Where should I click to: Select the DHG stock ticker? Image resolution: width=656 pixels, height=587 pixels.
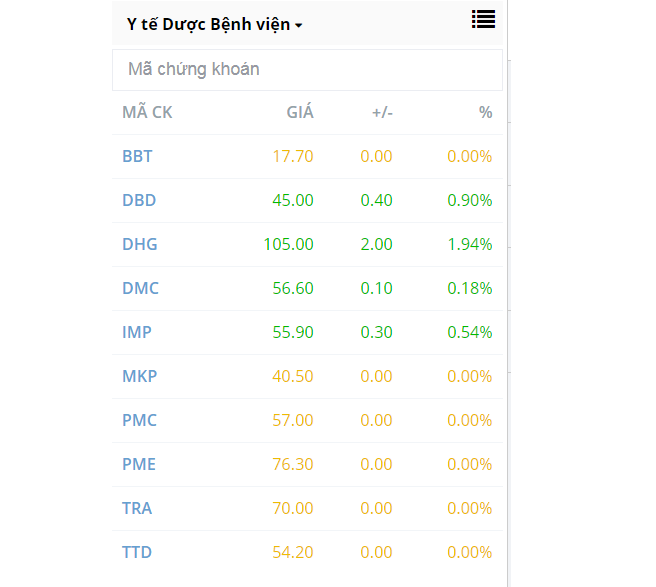[x=140, y=244]
